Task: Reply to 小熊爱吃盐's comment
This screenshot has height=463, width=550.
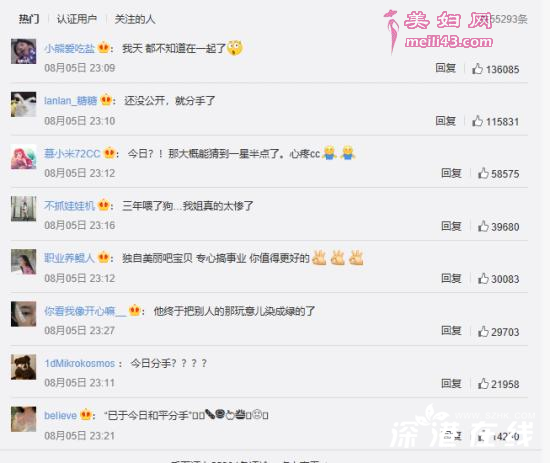Action: [445, 68]
